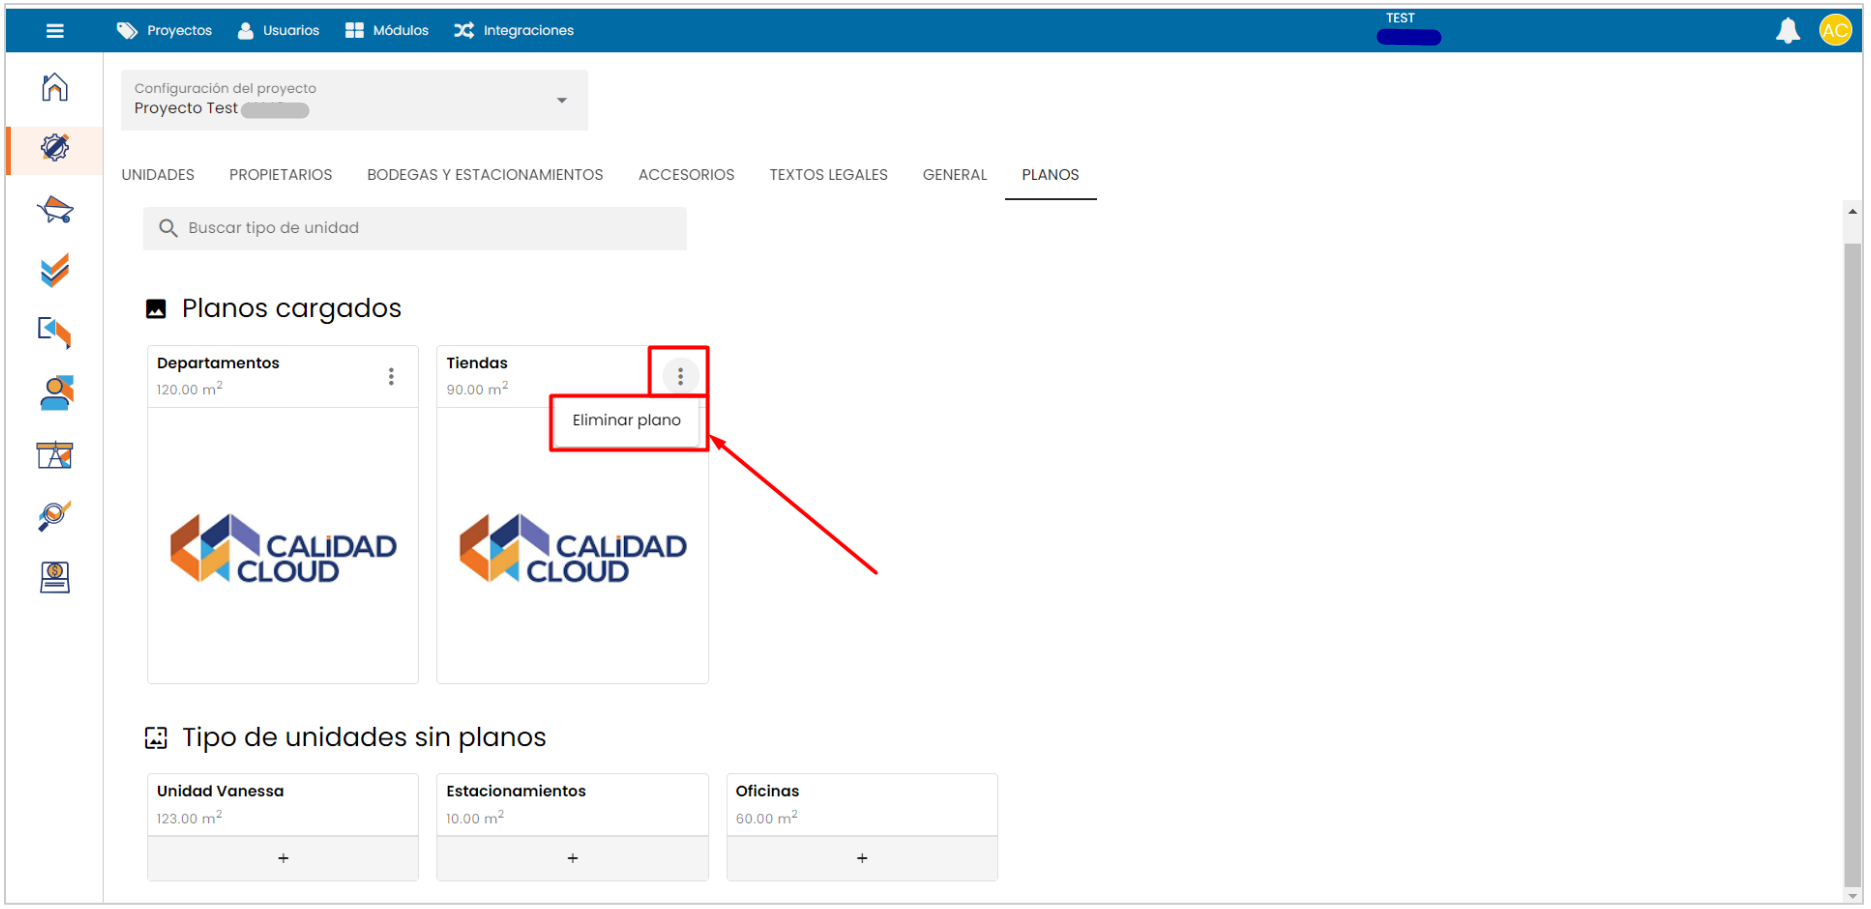
Task: Switch to the ACCESORIOS tab
Action: tap(686, 175)
